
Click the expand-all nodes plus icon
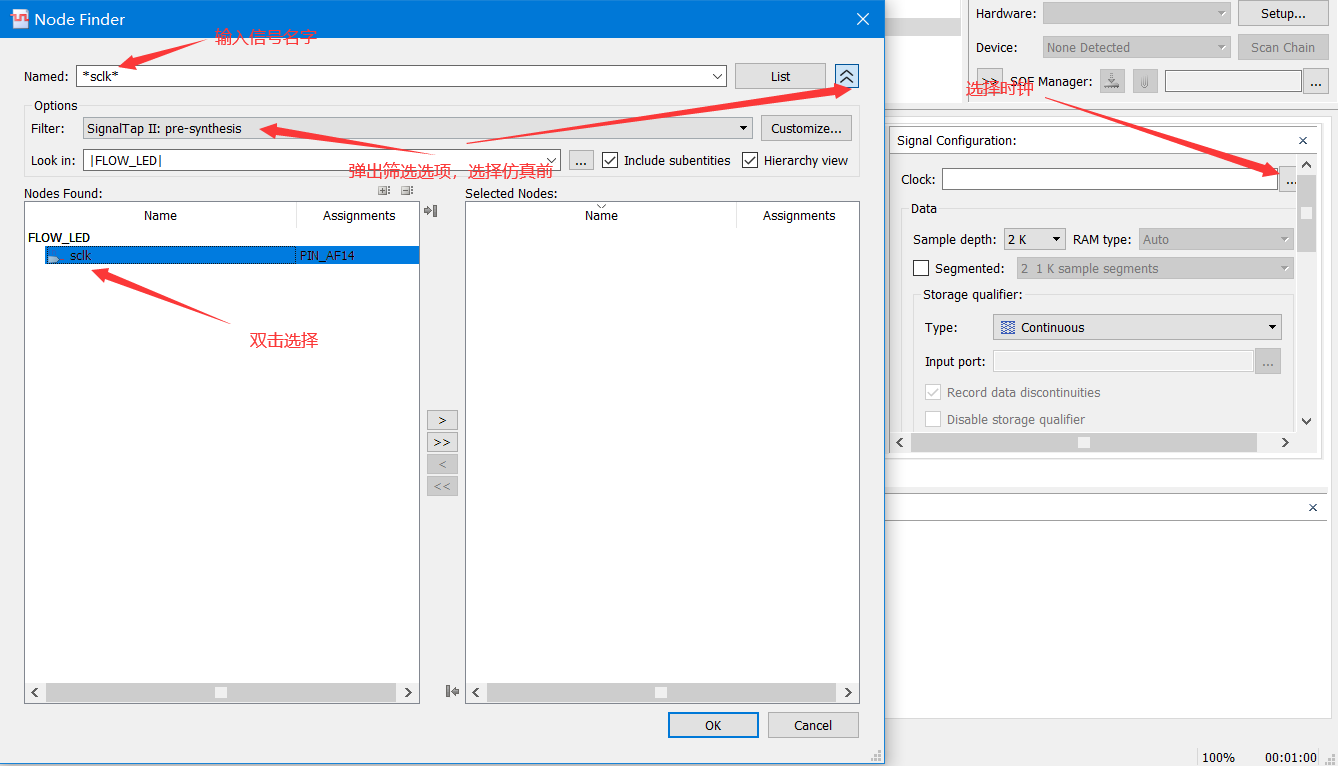tap(384, 191)
